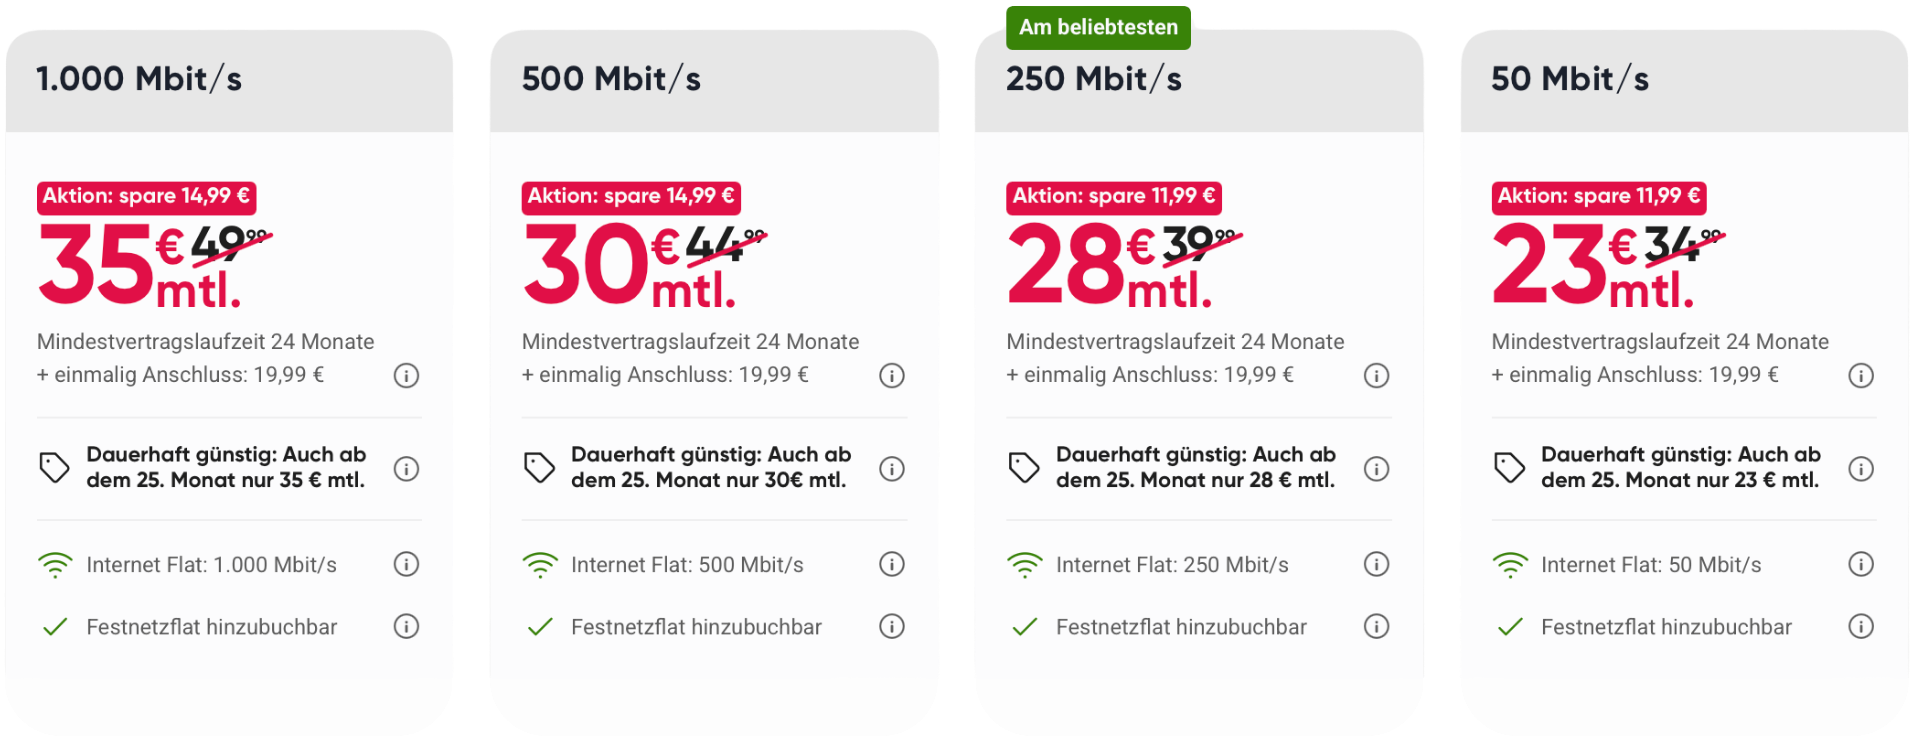Click the green Am beliebtesten badge

pyautogui.click(x=1098, y=28)
